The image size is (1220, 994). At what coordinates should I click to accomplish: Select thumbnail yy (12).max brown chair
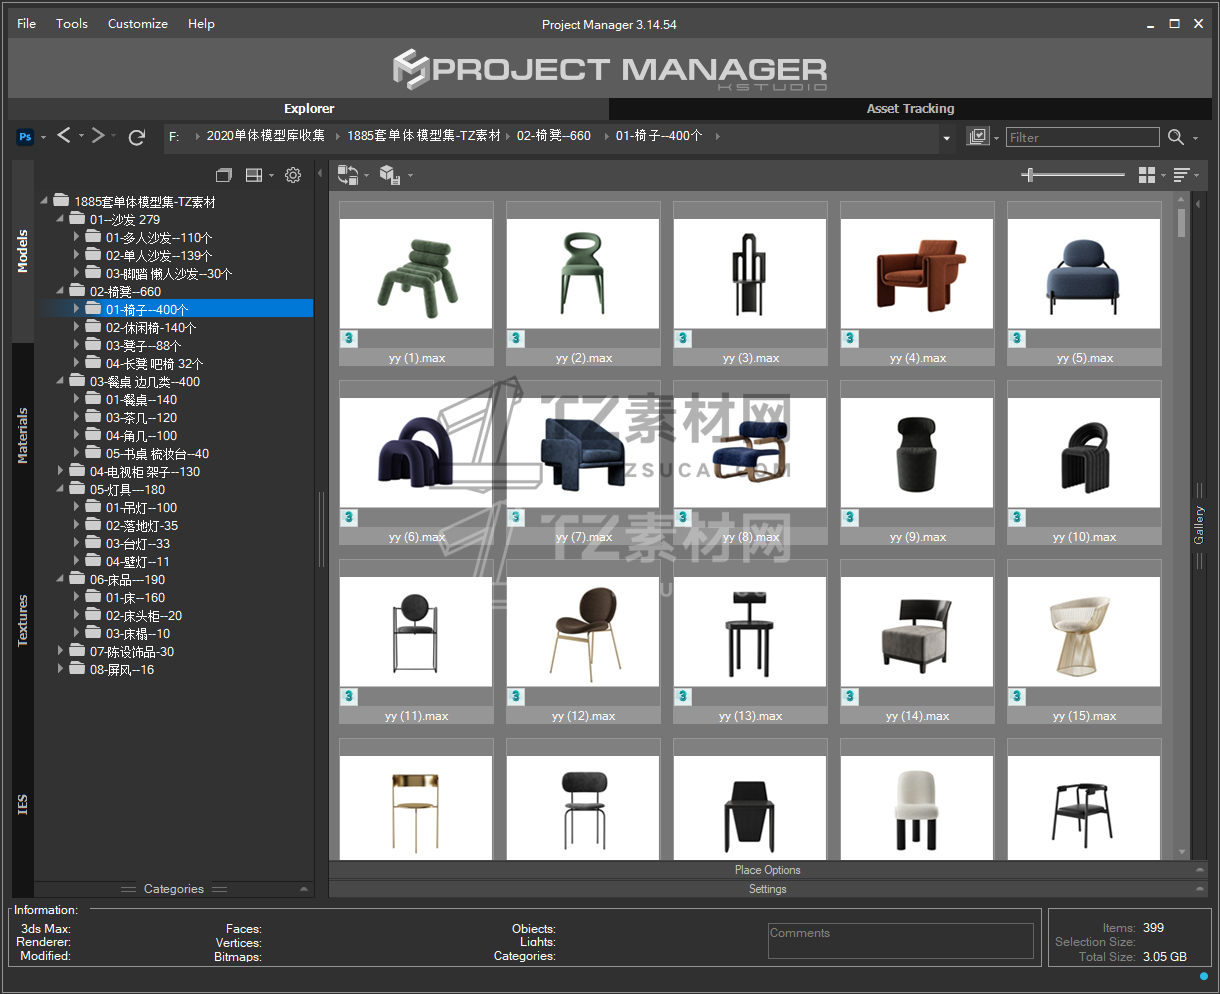583,642
